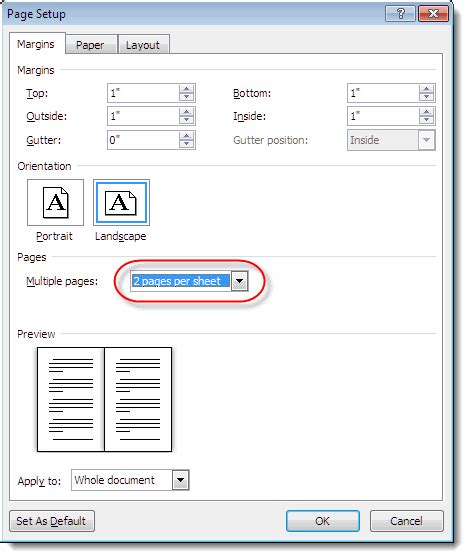Switch to the Layout tab
Viewport: 469px width, 558px height.
coord(143,45)
